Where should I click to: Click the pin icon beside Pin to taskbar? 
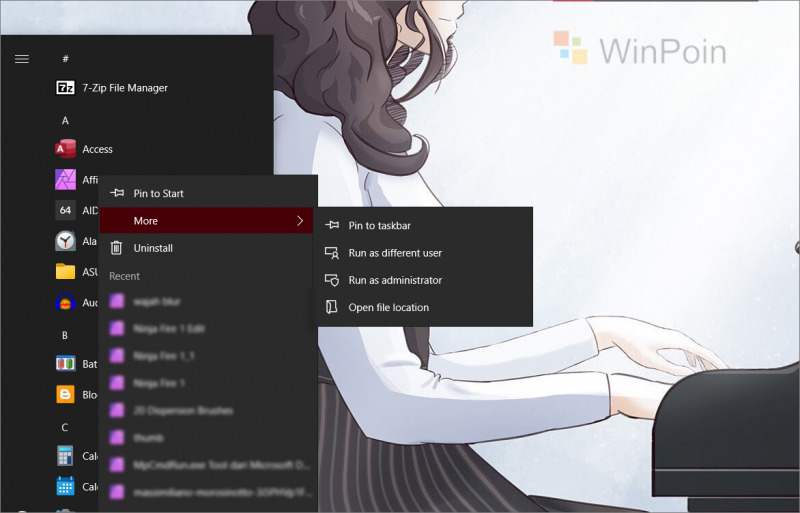click(332, 225)
